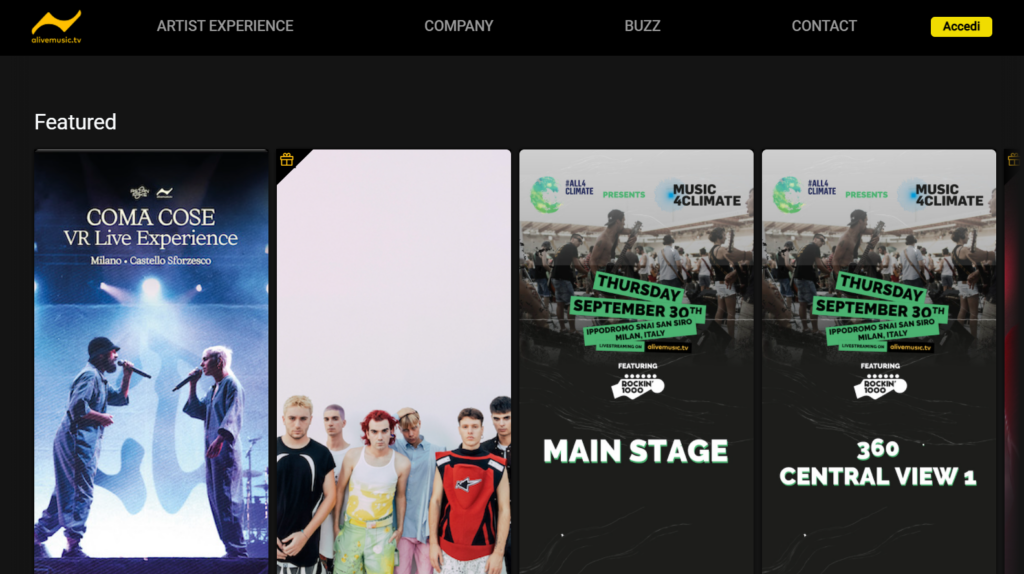Image resolution: width=1024 pixels, height=574 pixels.
Task: Click the yellow Accedi login button
Action: pos(961,27)
